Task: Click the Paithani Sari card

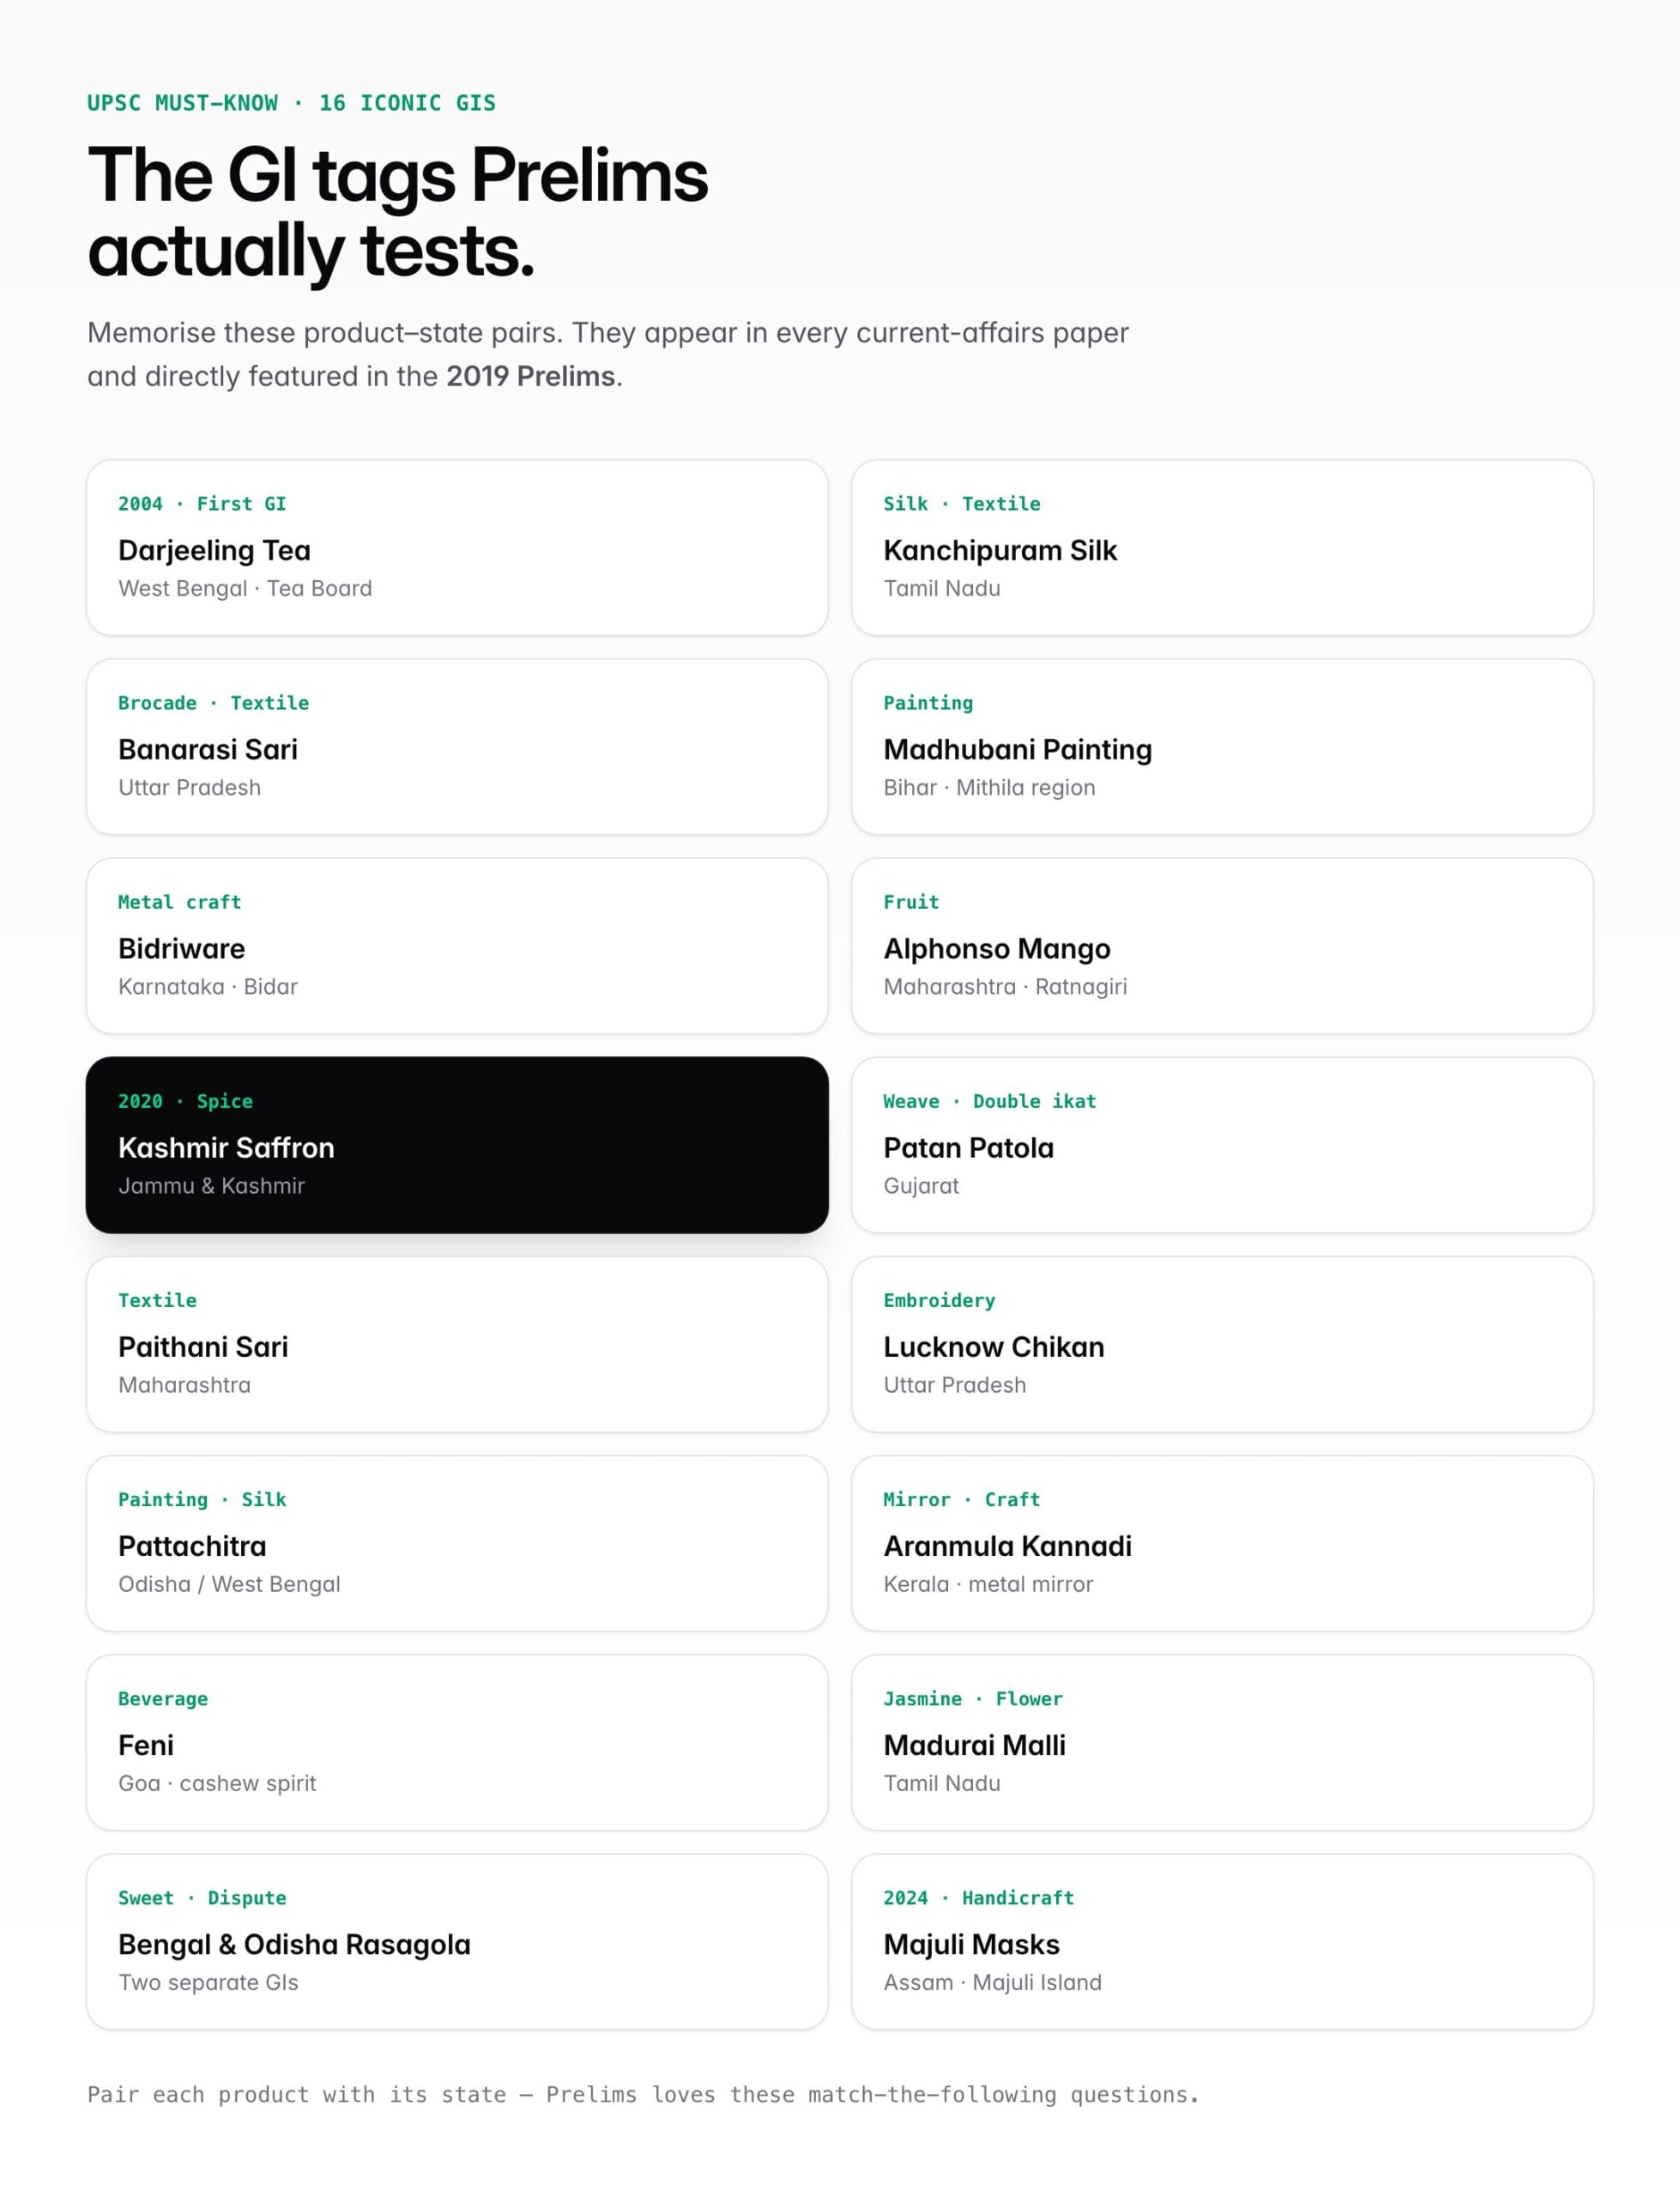Action: pyautogui.click(x=457, y=1343)
